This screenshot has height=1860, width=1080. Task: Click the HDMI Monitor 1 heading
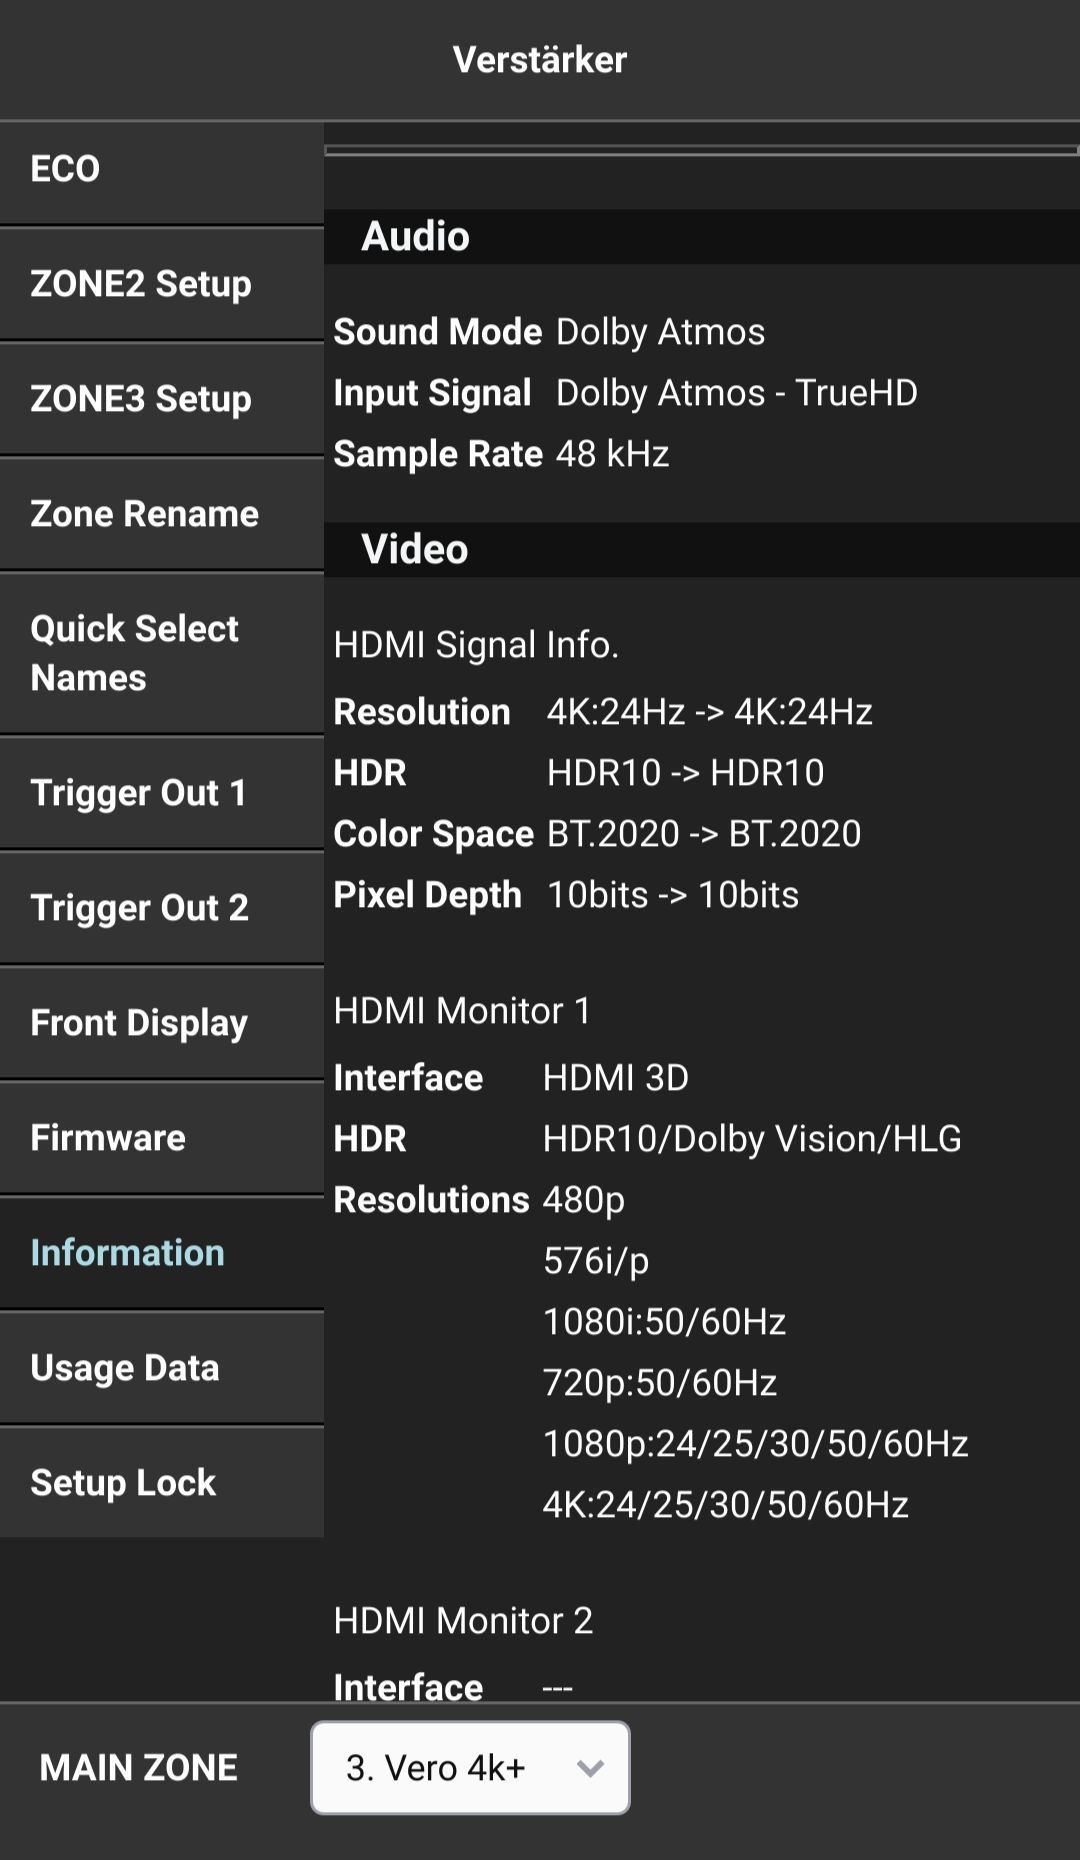(x=462, y=1011)
